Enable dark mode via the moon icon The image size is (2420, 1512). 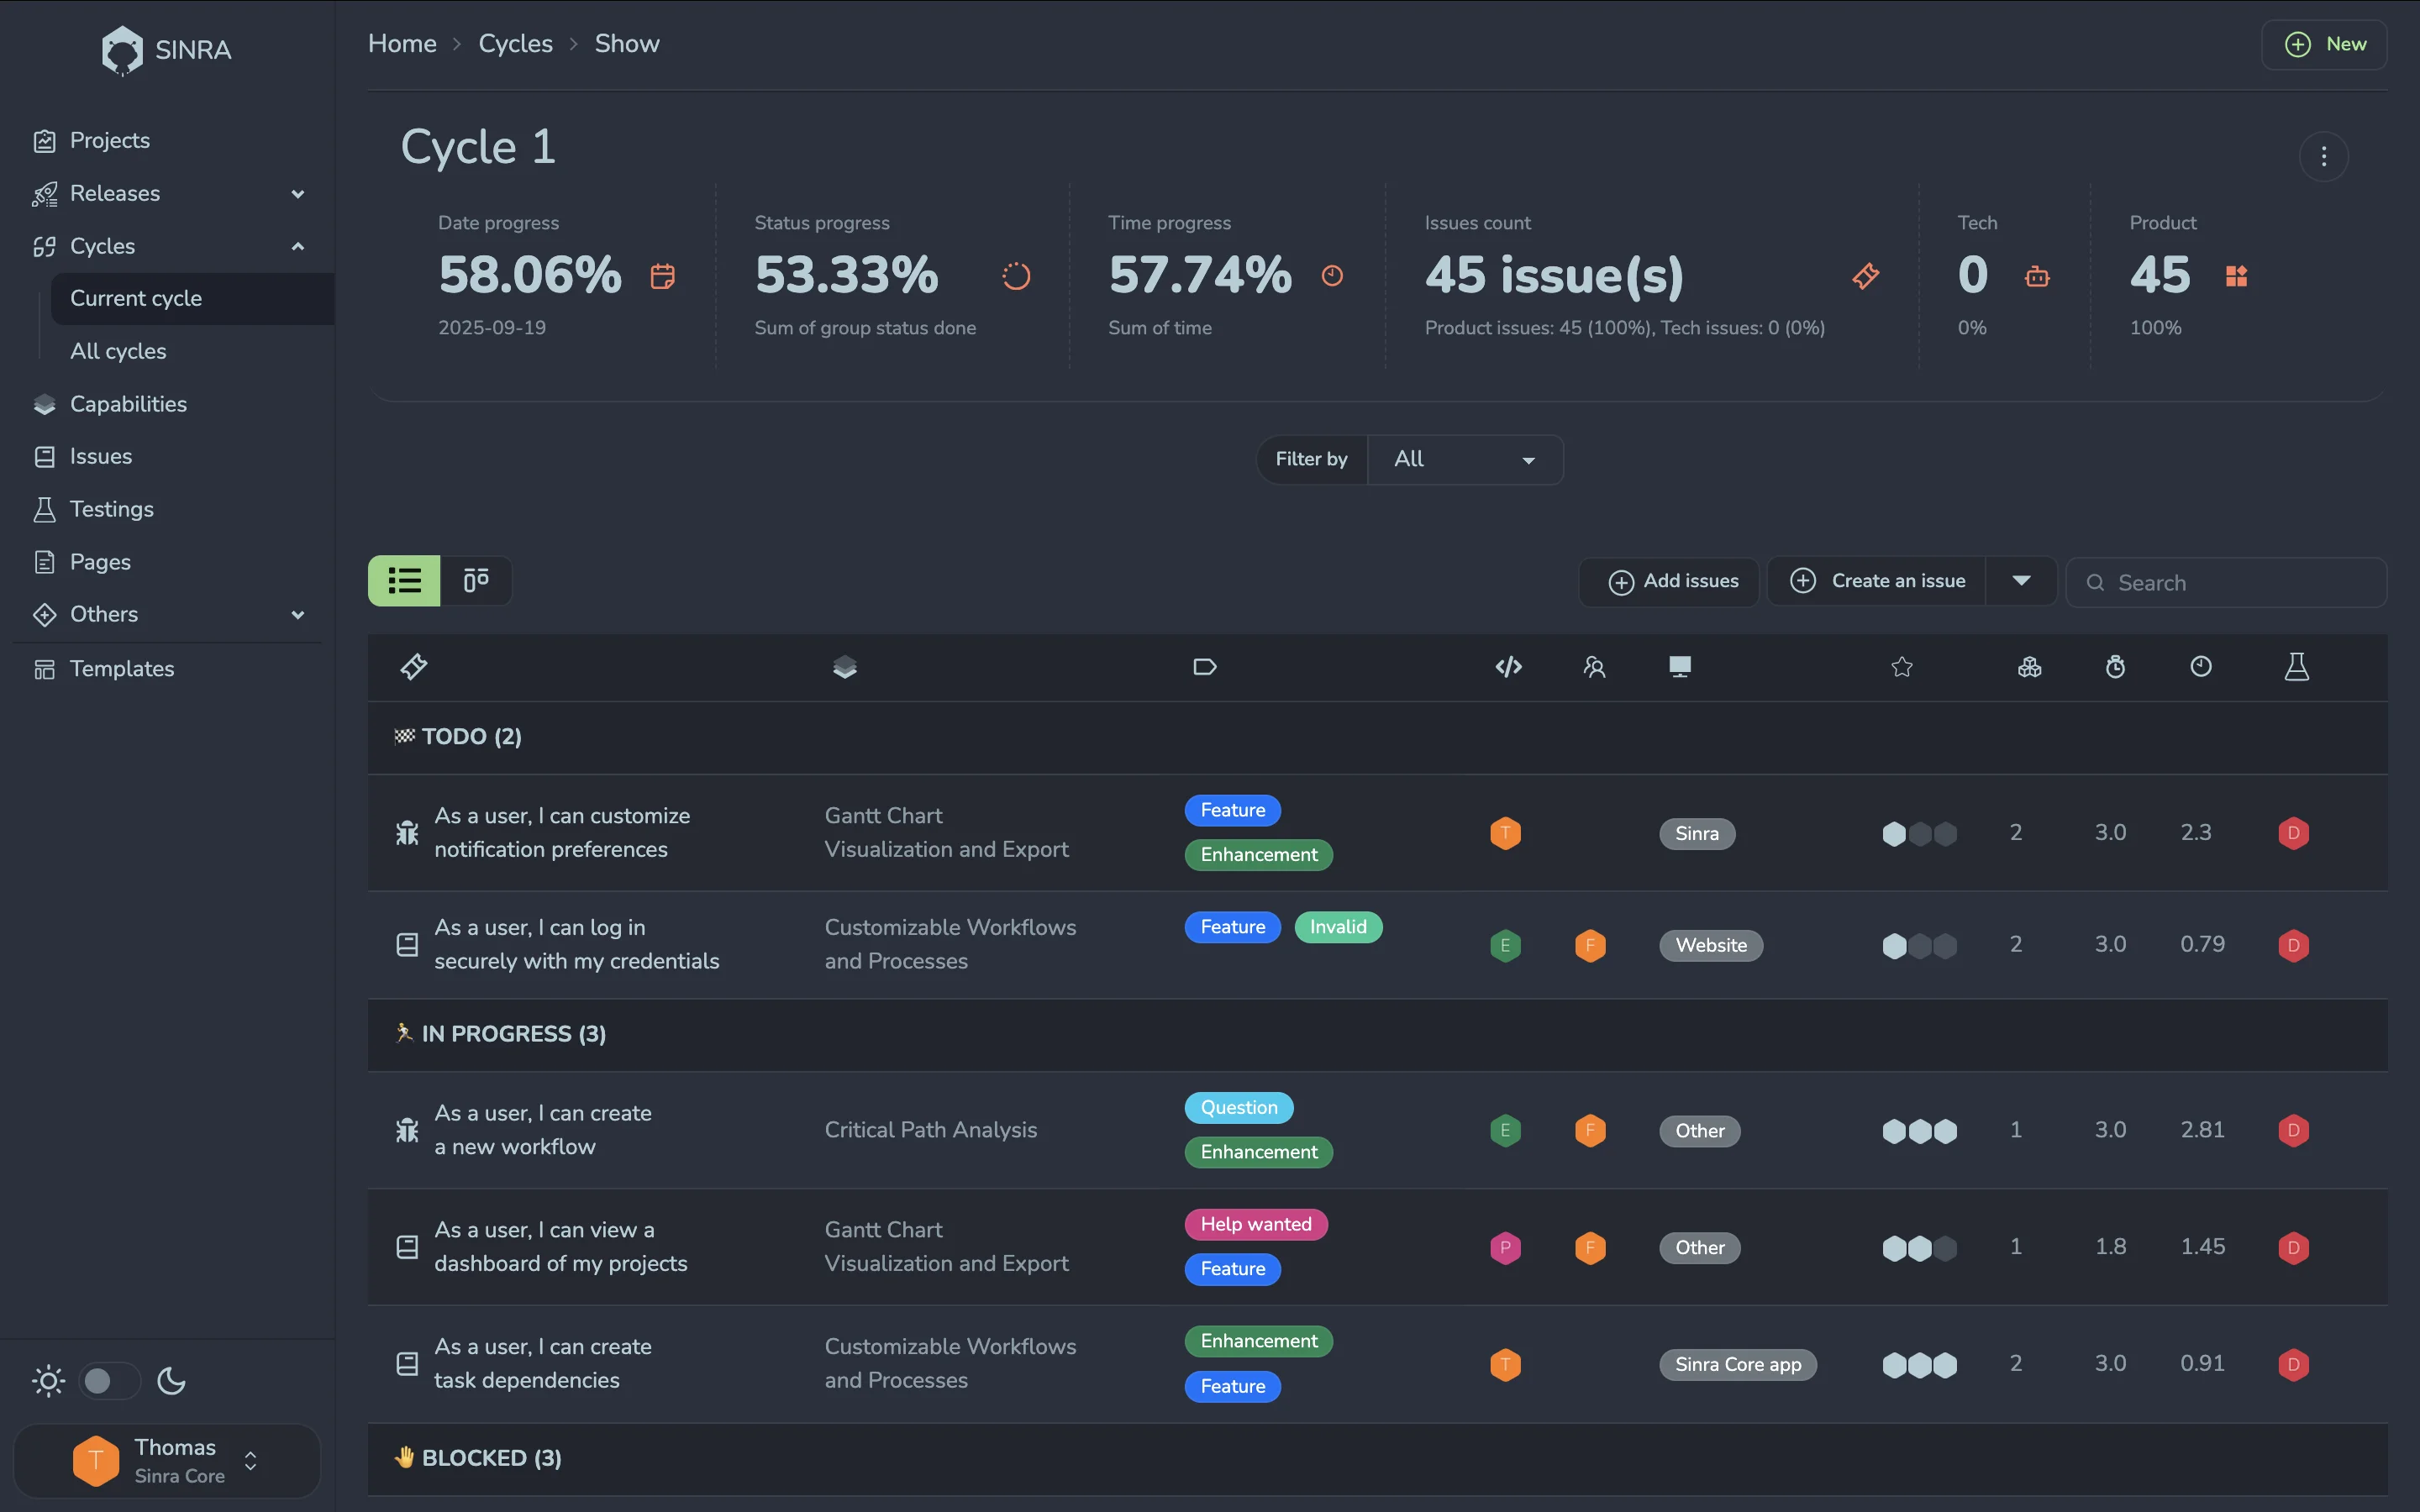coord(171,1380)
